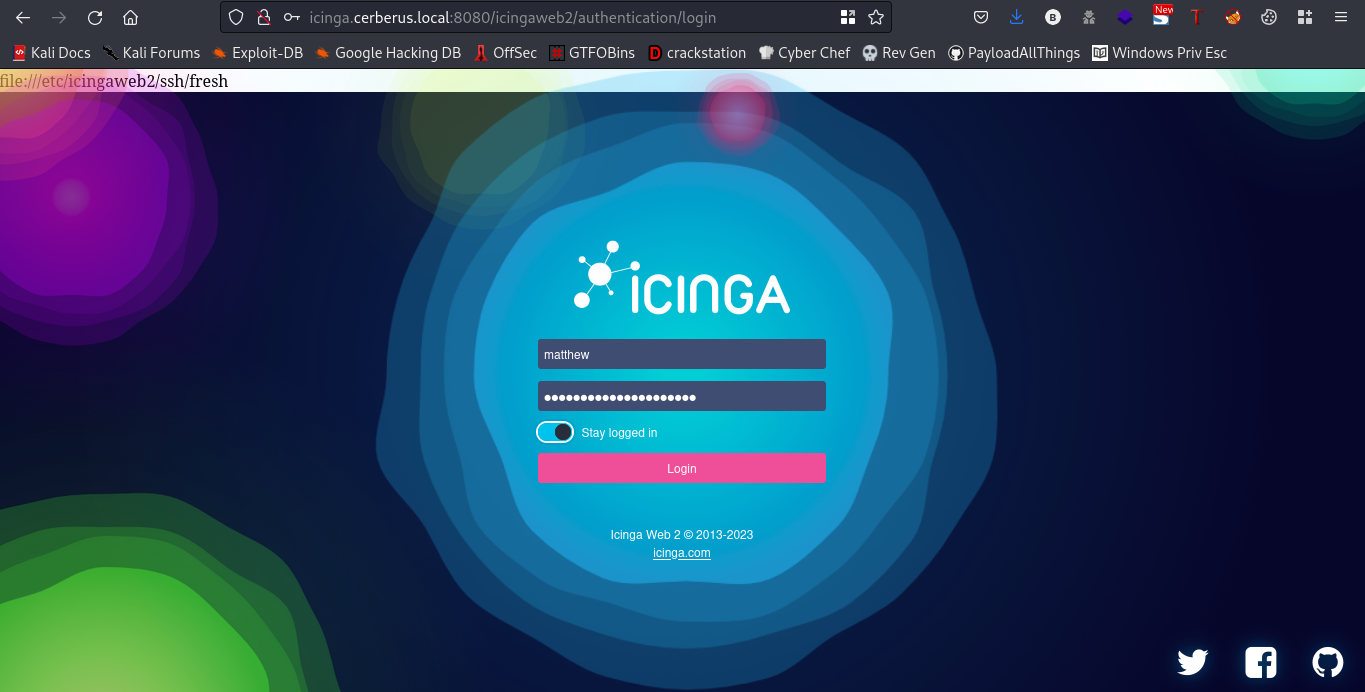Click the pink Login button
This screenshot has height=692, width=1365.
tap(682, 468)
